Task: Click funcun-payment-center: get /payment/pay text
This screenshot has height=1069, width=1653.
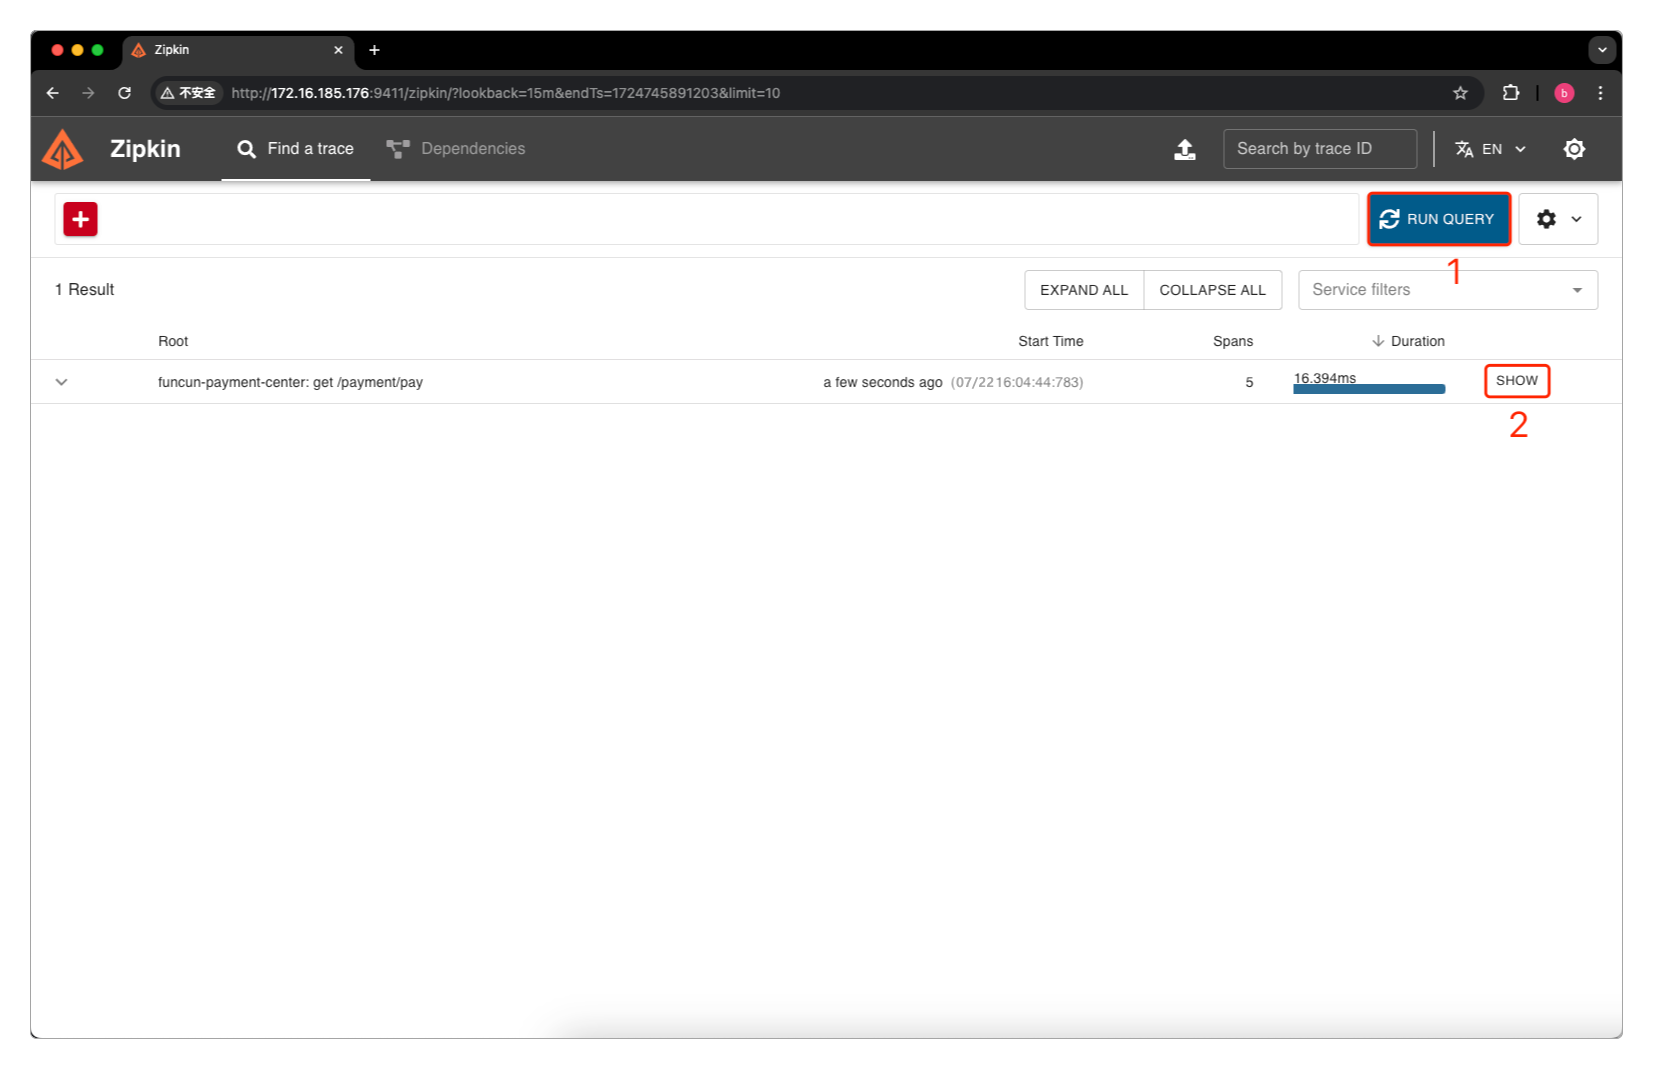Action: tap(290, 382)
